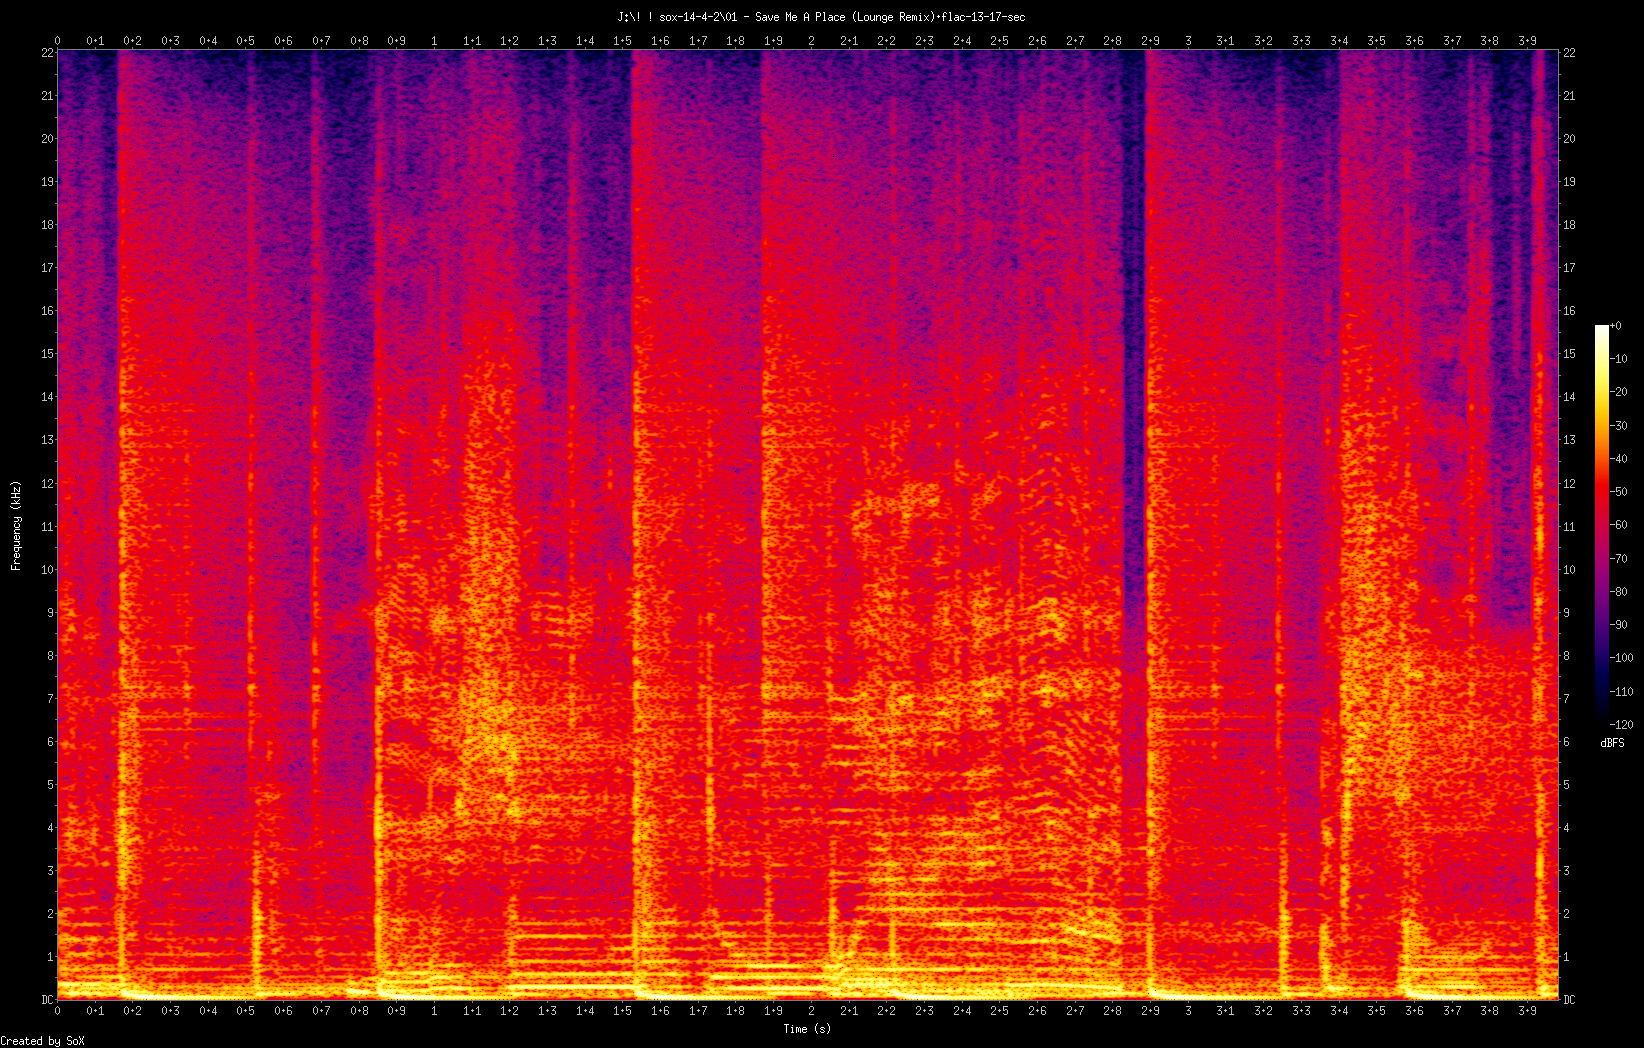Screen dimensions: 1644x1048
Task: Click '1' on the top time axis
Action: 433,41
